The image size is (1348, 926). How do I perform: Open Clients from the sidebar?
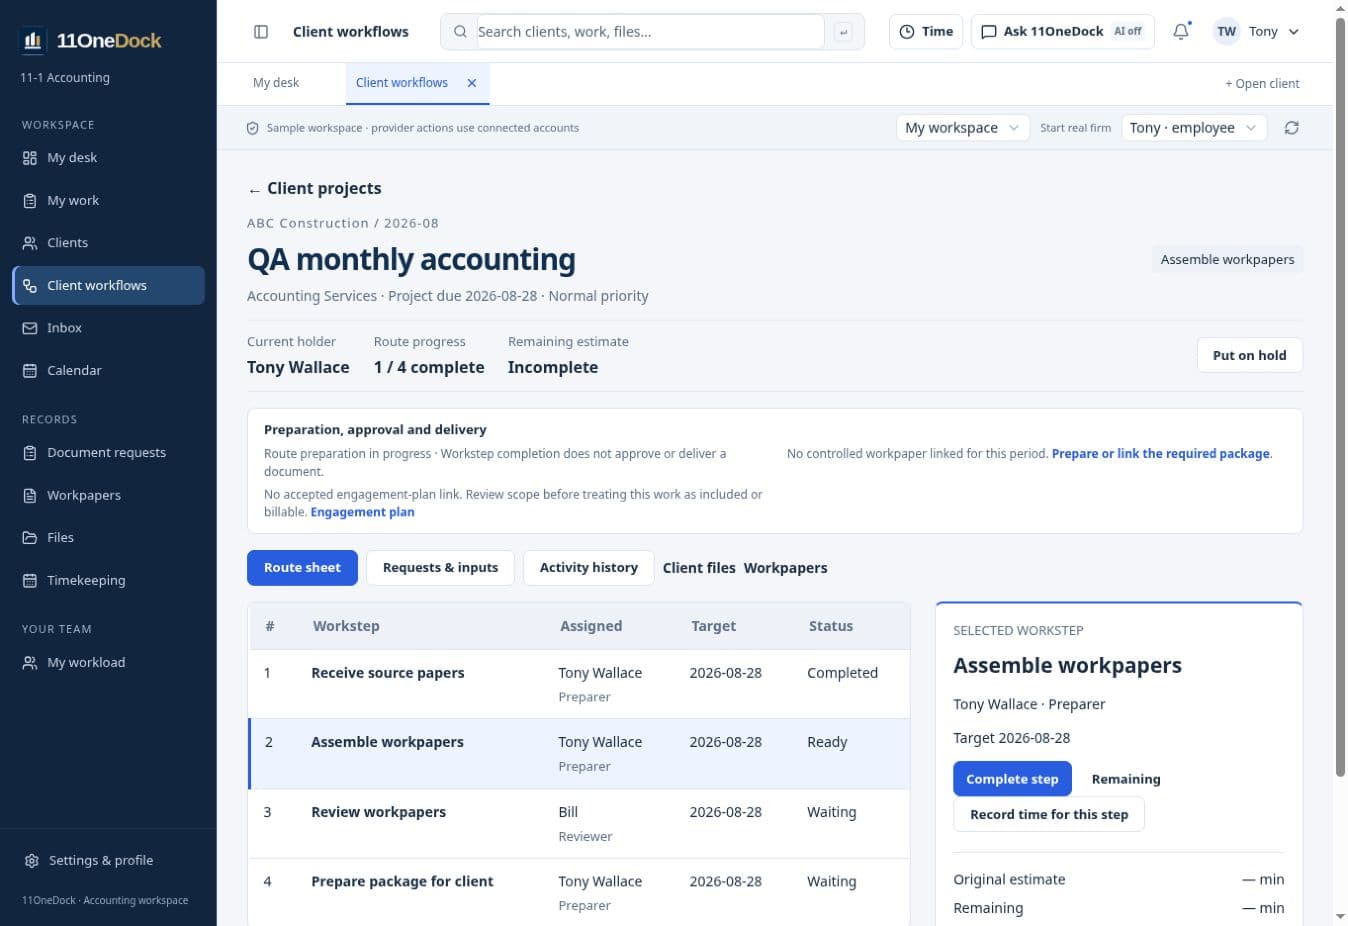coord(108,243)
